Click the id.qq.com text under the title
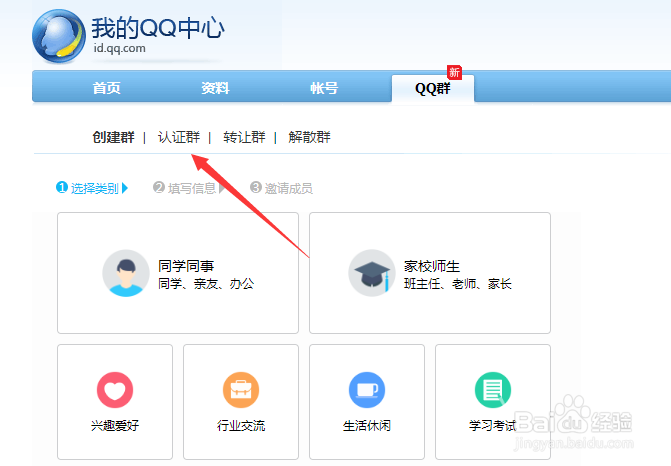The height and width of the screenshot is (466, 671). pyautogui.click(x=120, y=48)
